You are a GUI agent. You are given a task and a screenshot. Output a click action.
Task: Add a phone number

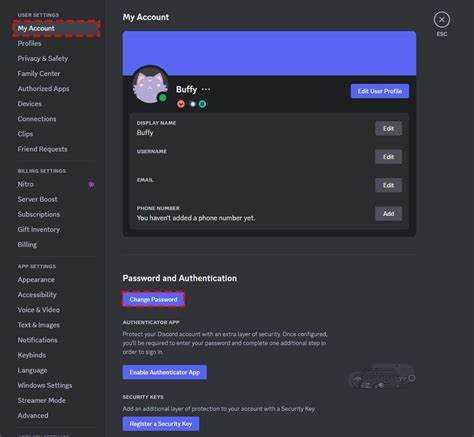coord(388,213)
